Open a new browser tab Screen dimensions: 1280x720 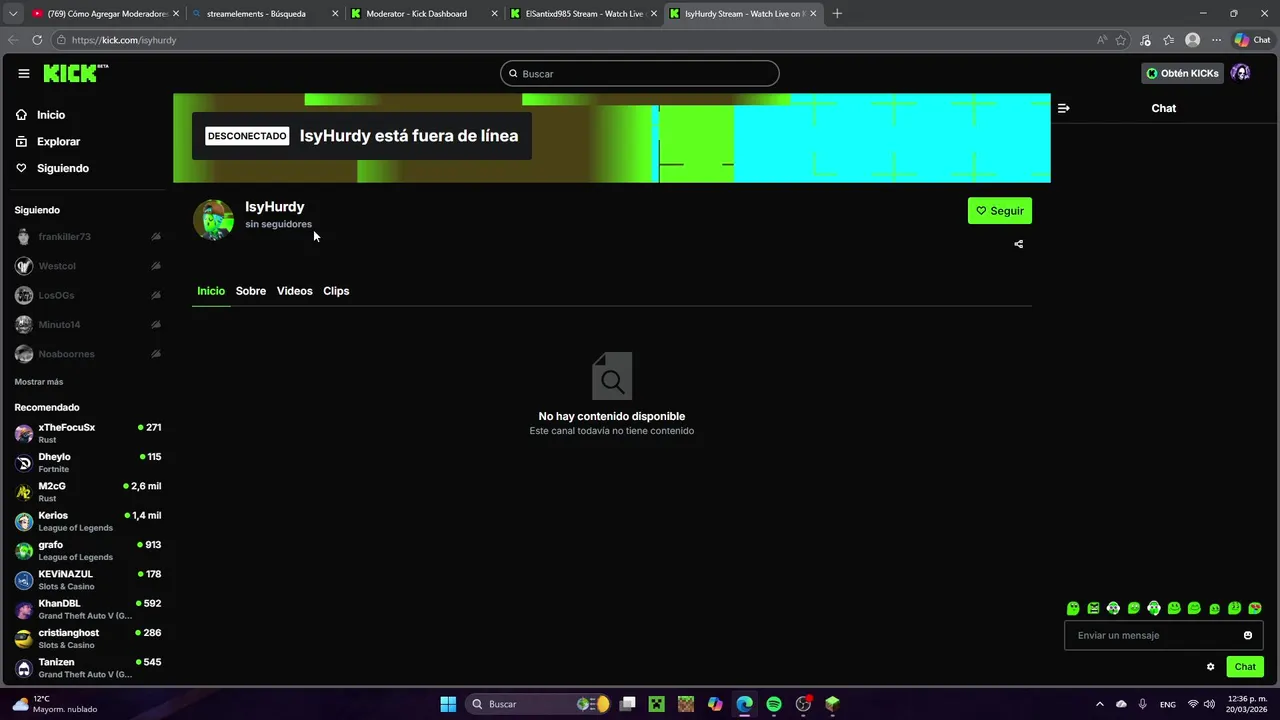[x=837, y=14]
